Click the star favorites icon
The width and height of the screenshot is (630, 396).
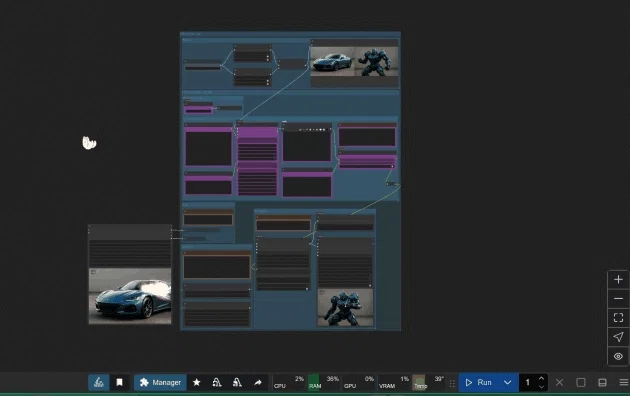[x=196, y=382]
